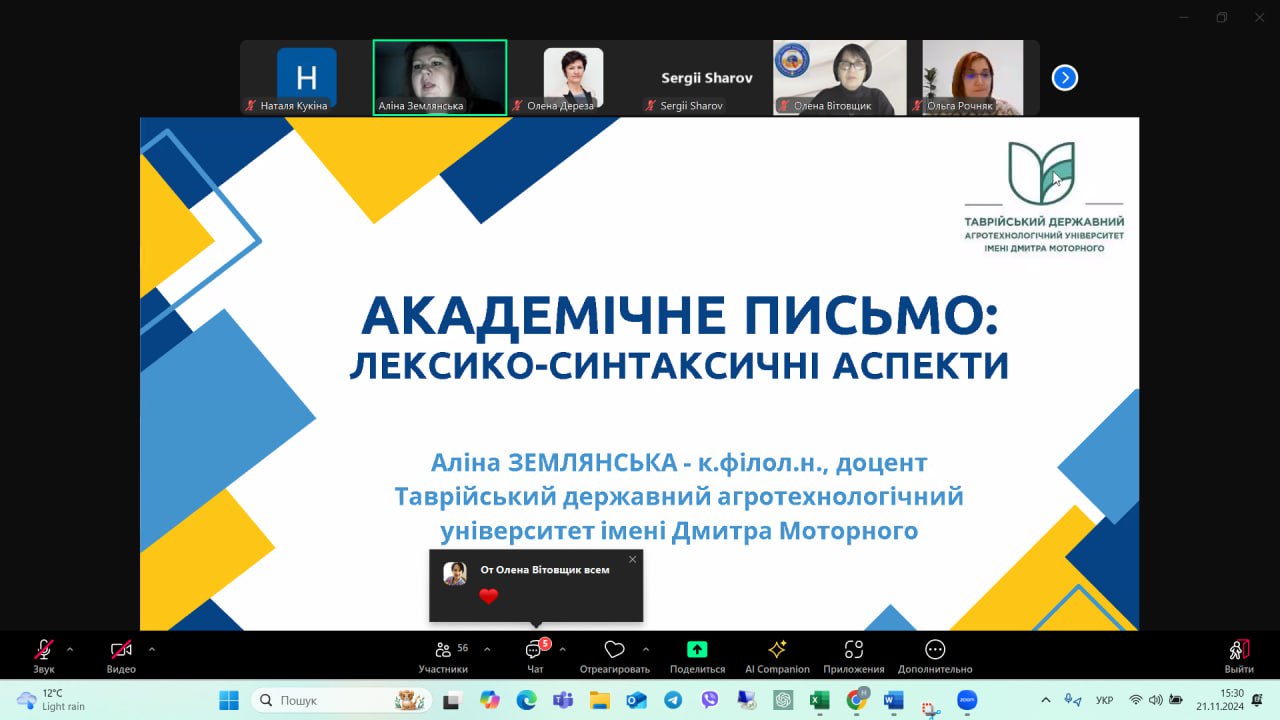Screen dimensions: 1280x720
Task: Open the Приложения apps icon
Action: [853, 650]
